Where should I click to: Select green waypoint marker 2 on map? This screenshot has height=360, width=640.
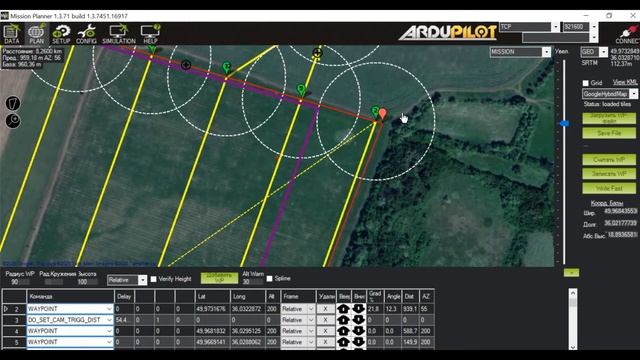pos(375,111)
